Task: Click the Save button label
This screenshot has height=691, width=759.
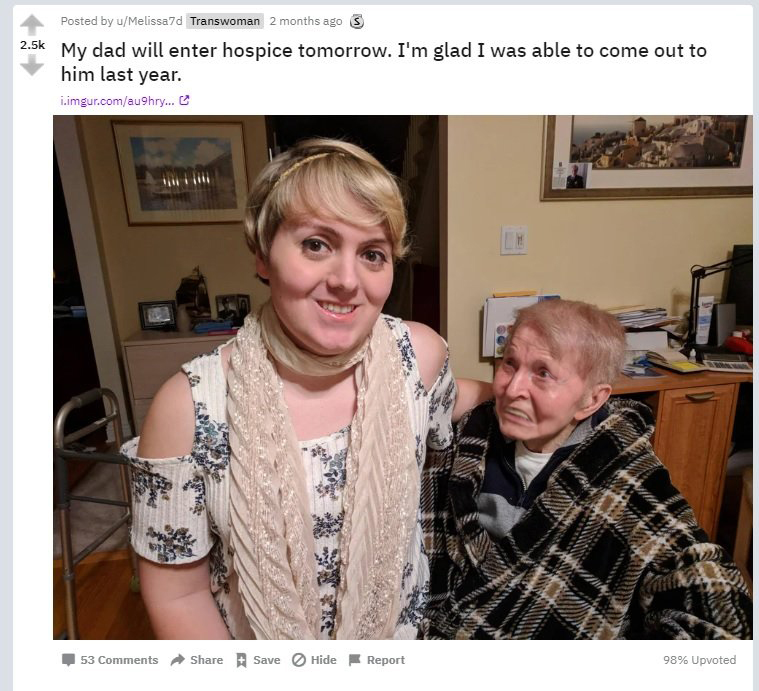Action: 267,660
